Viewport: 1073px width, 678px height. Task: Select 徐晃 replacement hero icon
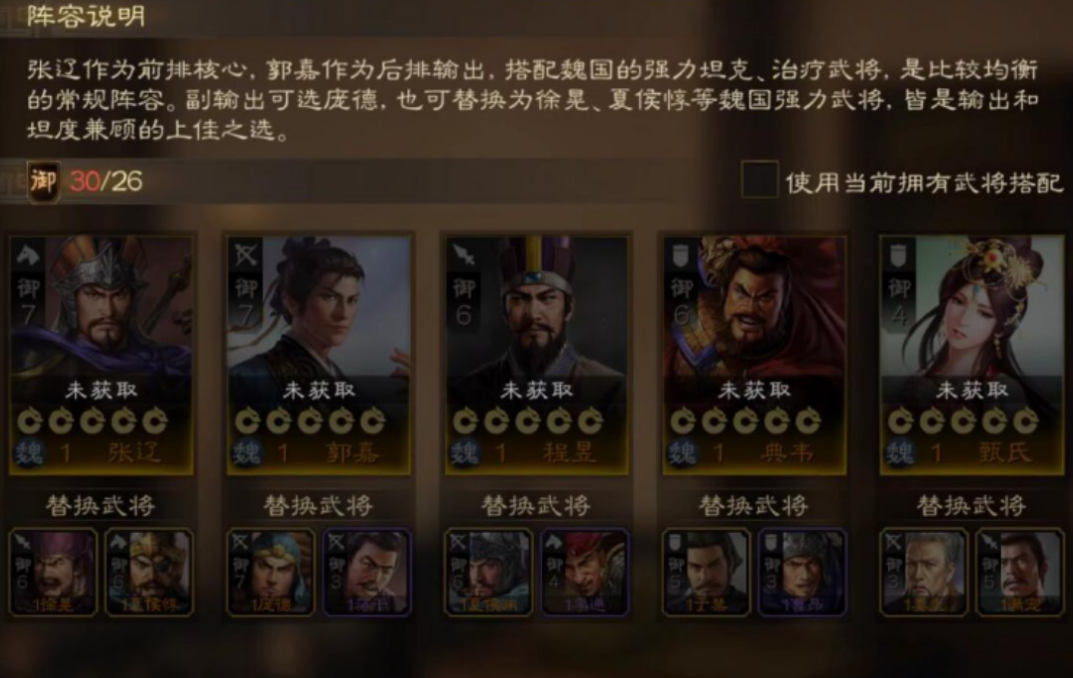coord(53,572)
